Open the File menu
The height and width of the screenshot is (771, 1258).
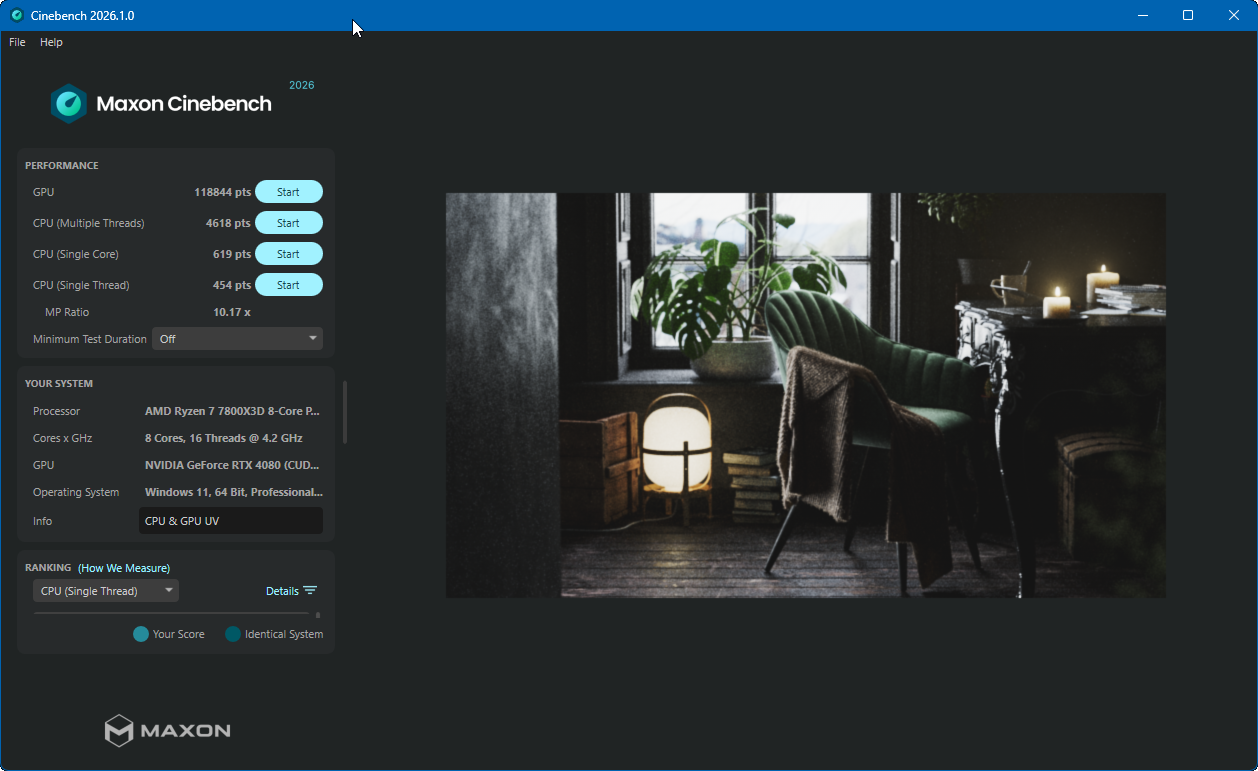click(17, 42)
